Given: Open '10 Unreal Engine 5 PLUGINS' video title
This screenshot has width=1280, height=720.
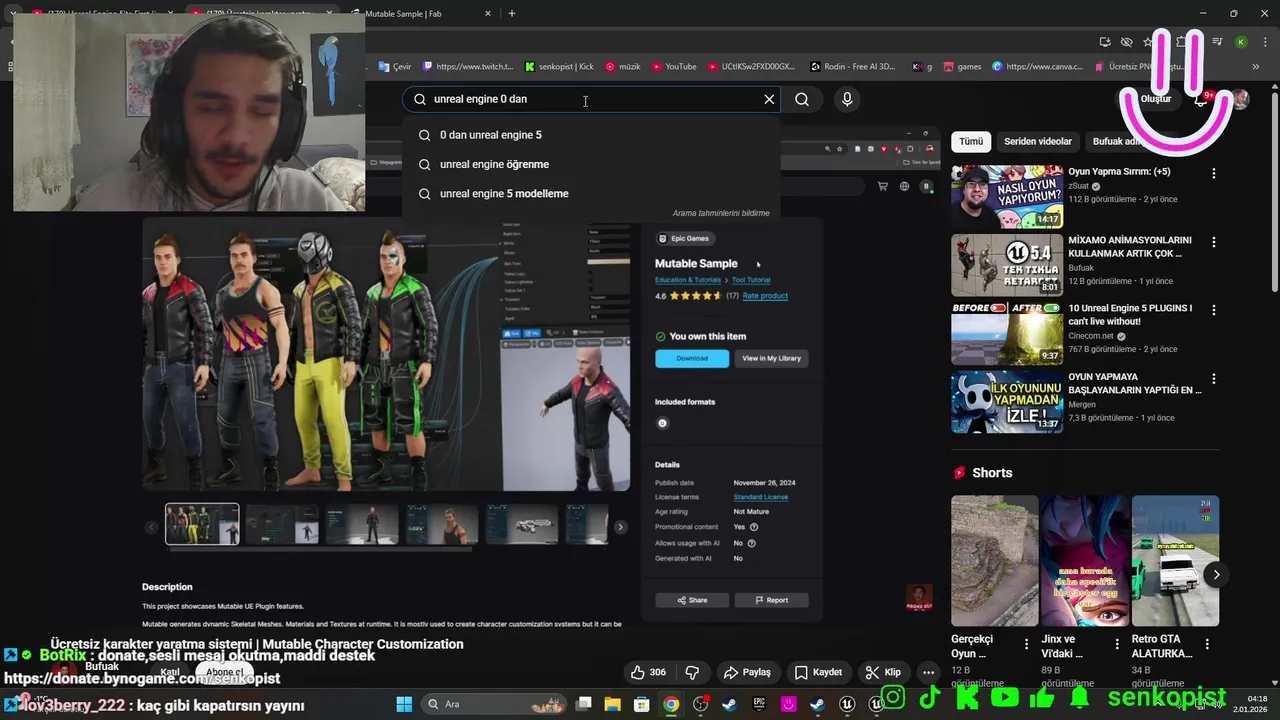Looking at the screenshot, I should coord(1130,315).
